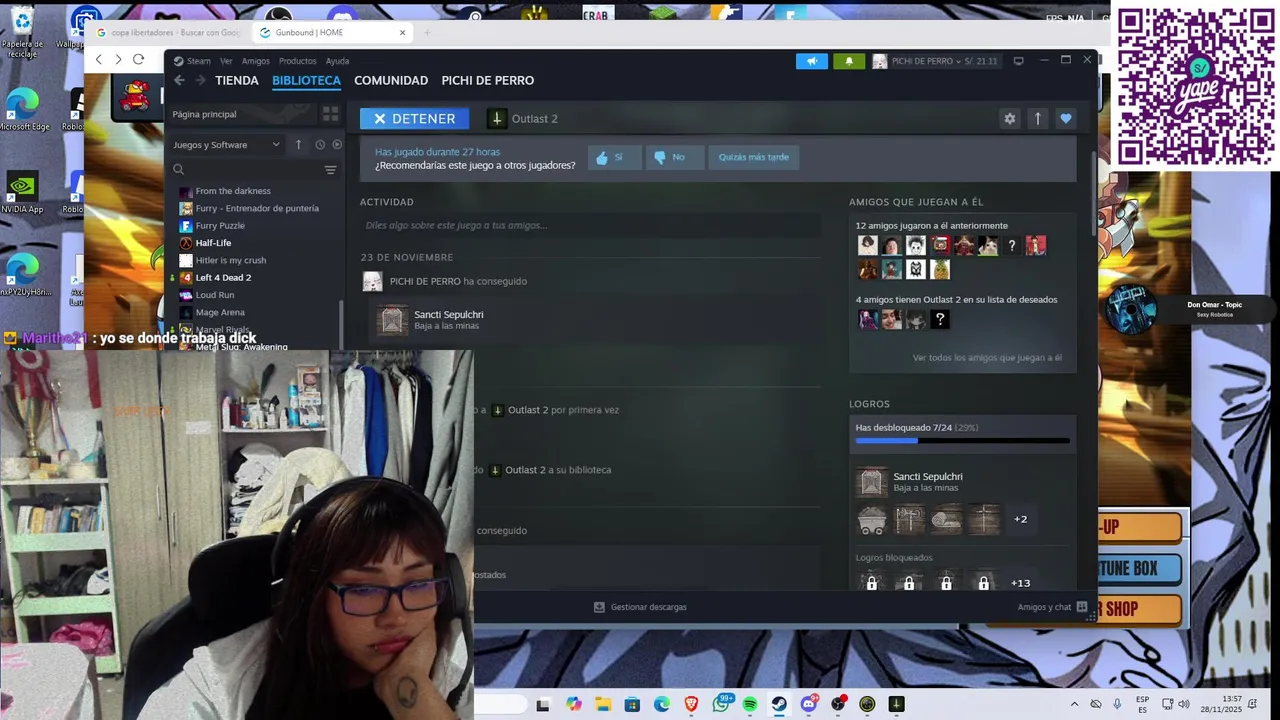The image size is (1280, 720).
Task: Choose Quizás más tarde
Action: (x=754, y=157)
